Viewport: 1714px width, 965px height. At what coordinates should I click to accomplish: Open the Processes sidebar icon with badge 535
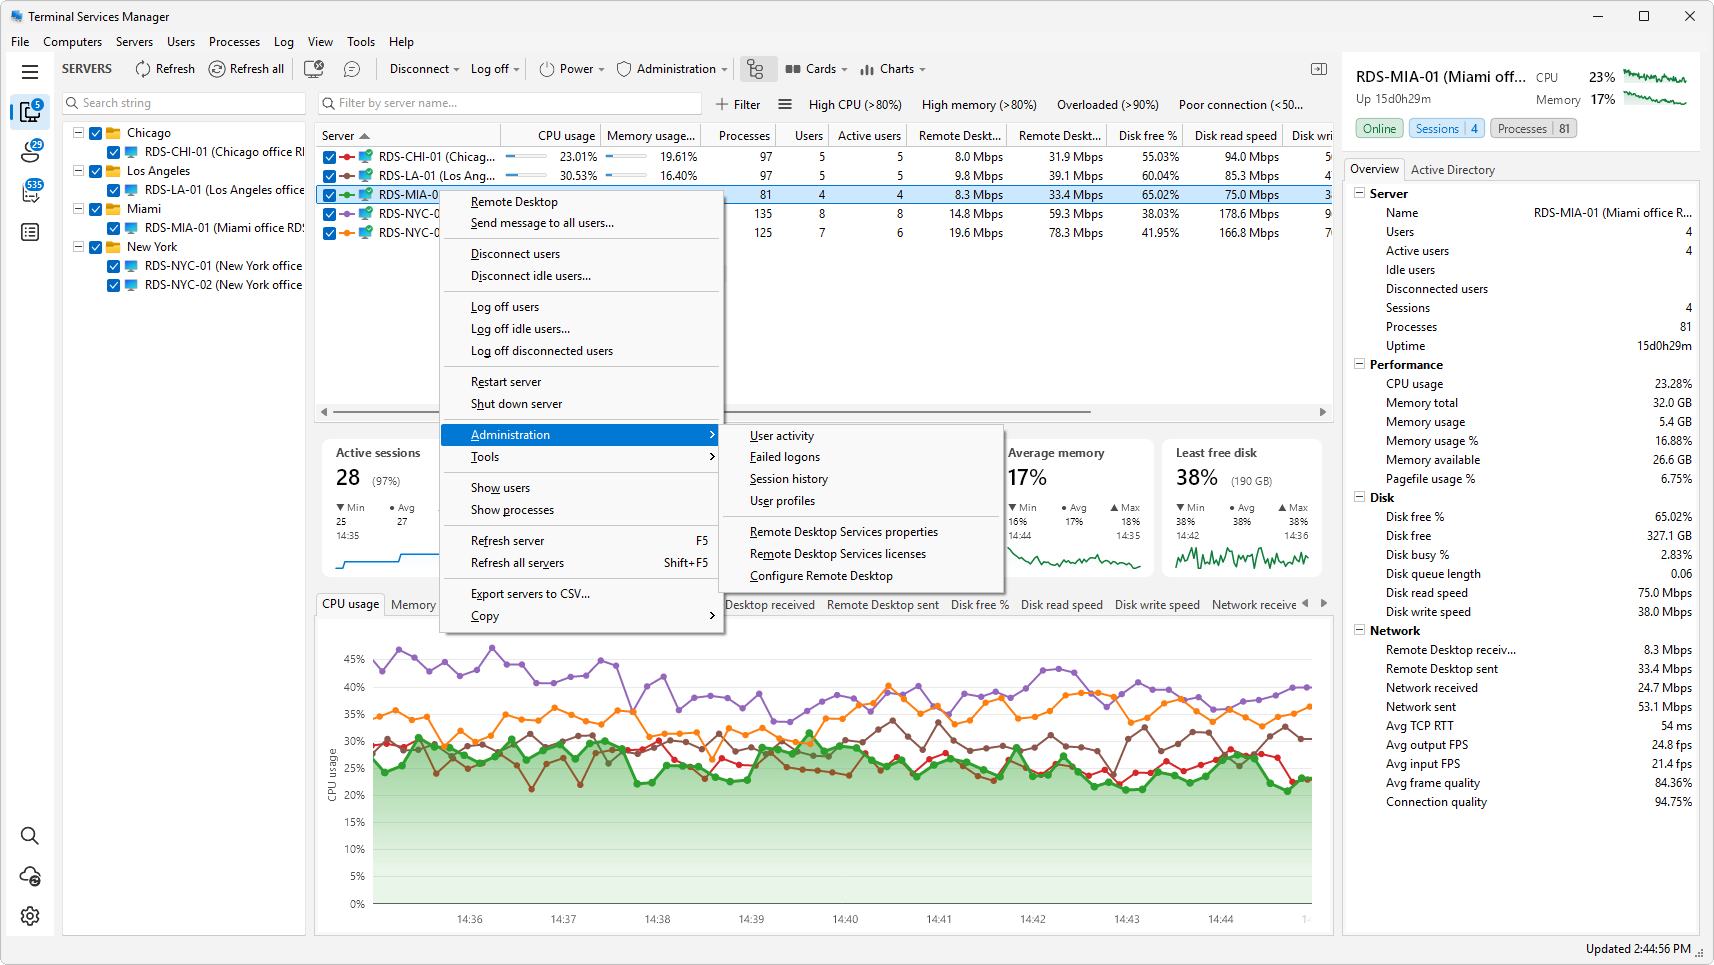click(x=30, y=192)
